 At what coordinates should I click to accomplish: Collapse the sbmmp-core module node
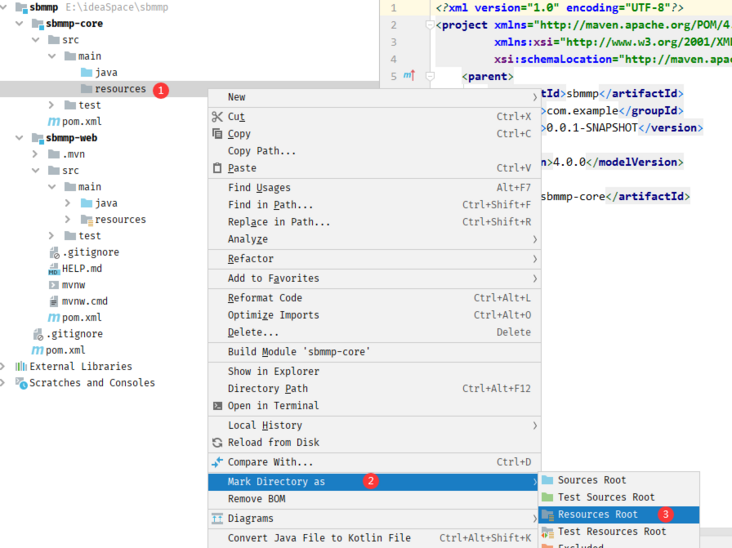(20, 24)
